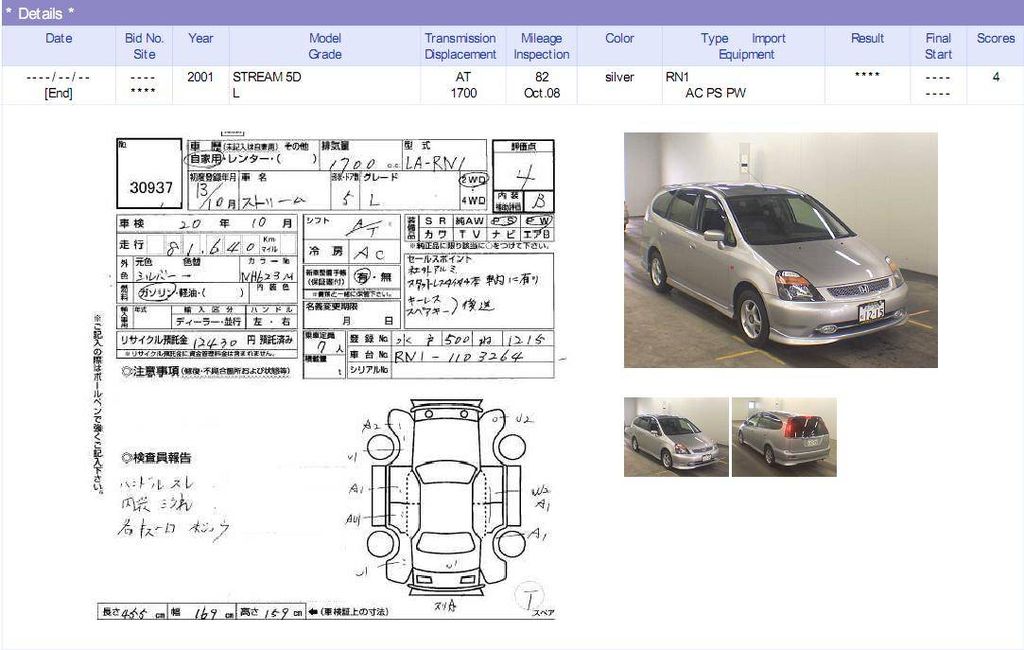Open the scanned auction inspection sheet image
This screenshot has width=1024, height=650.
327,376
